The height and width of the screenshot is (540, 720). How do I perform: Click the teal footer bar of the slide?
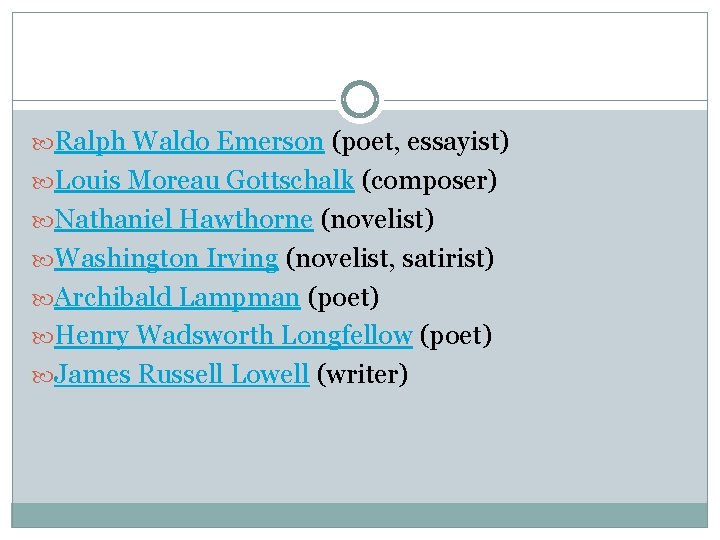[360, 514]
